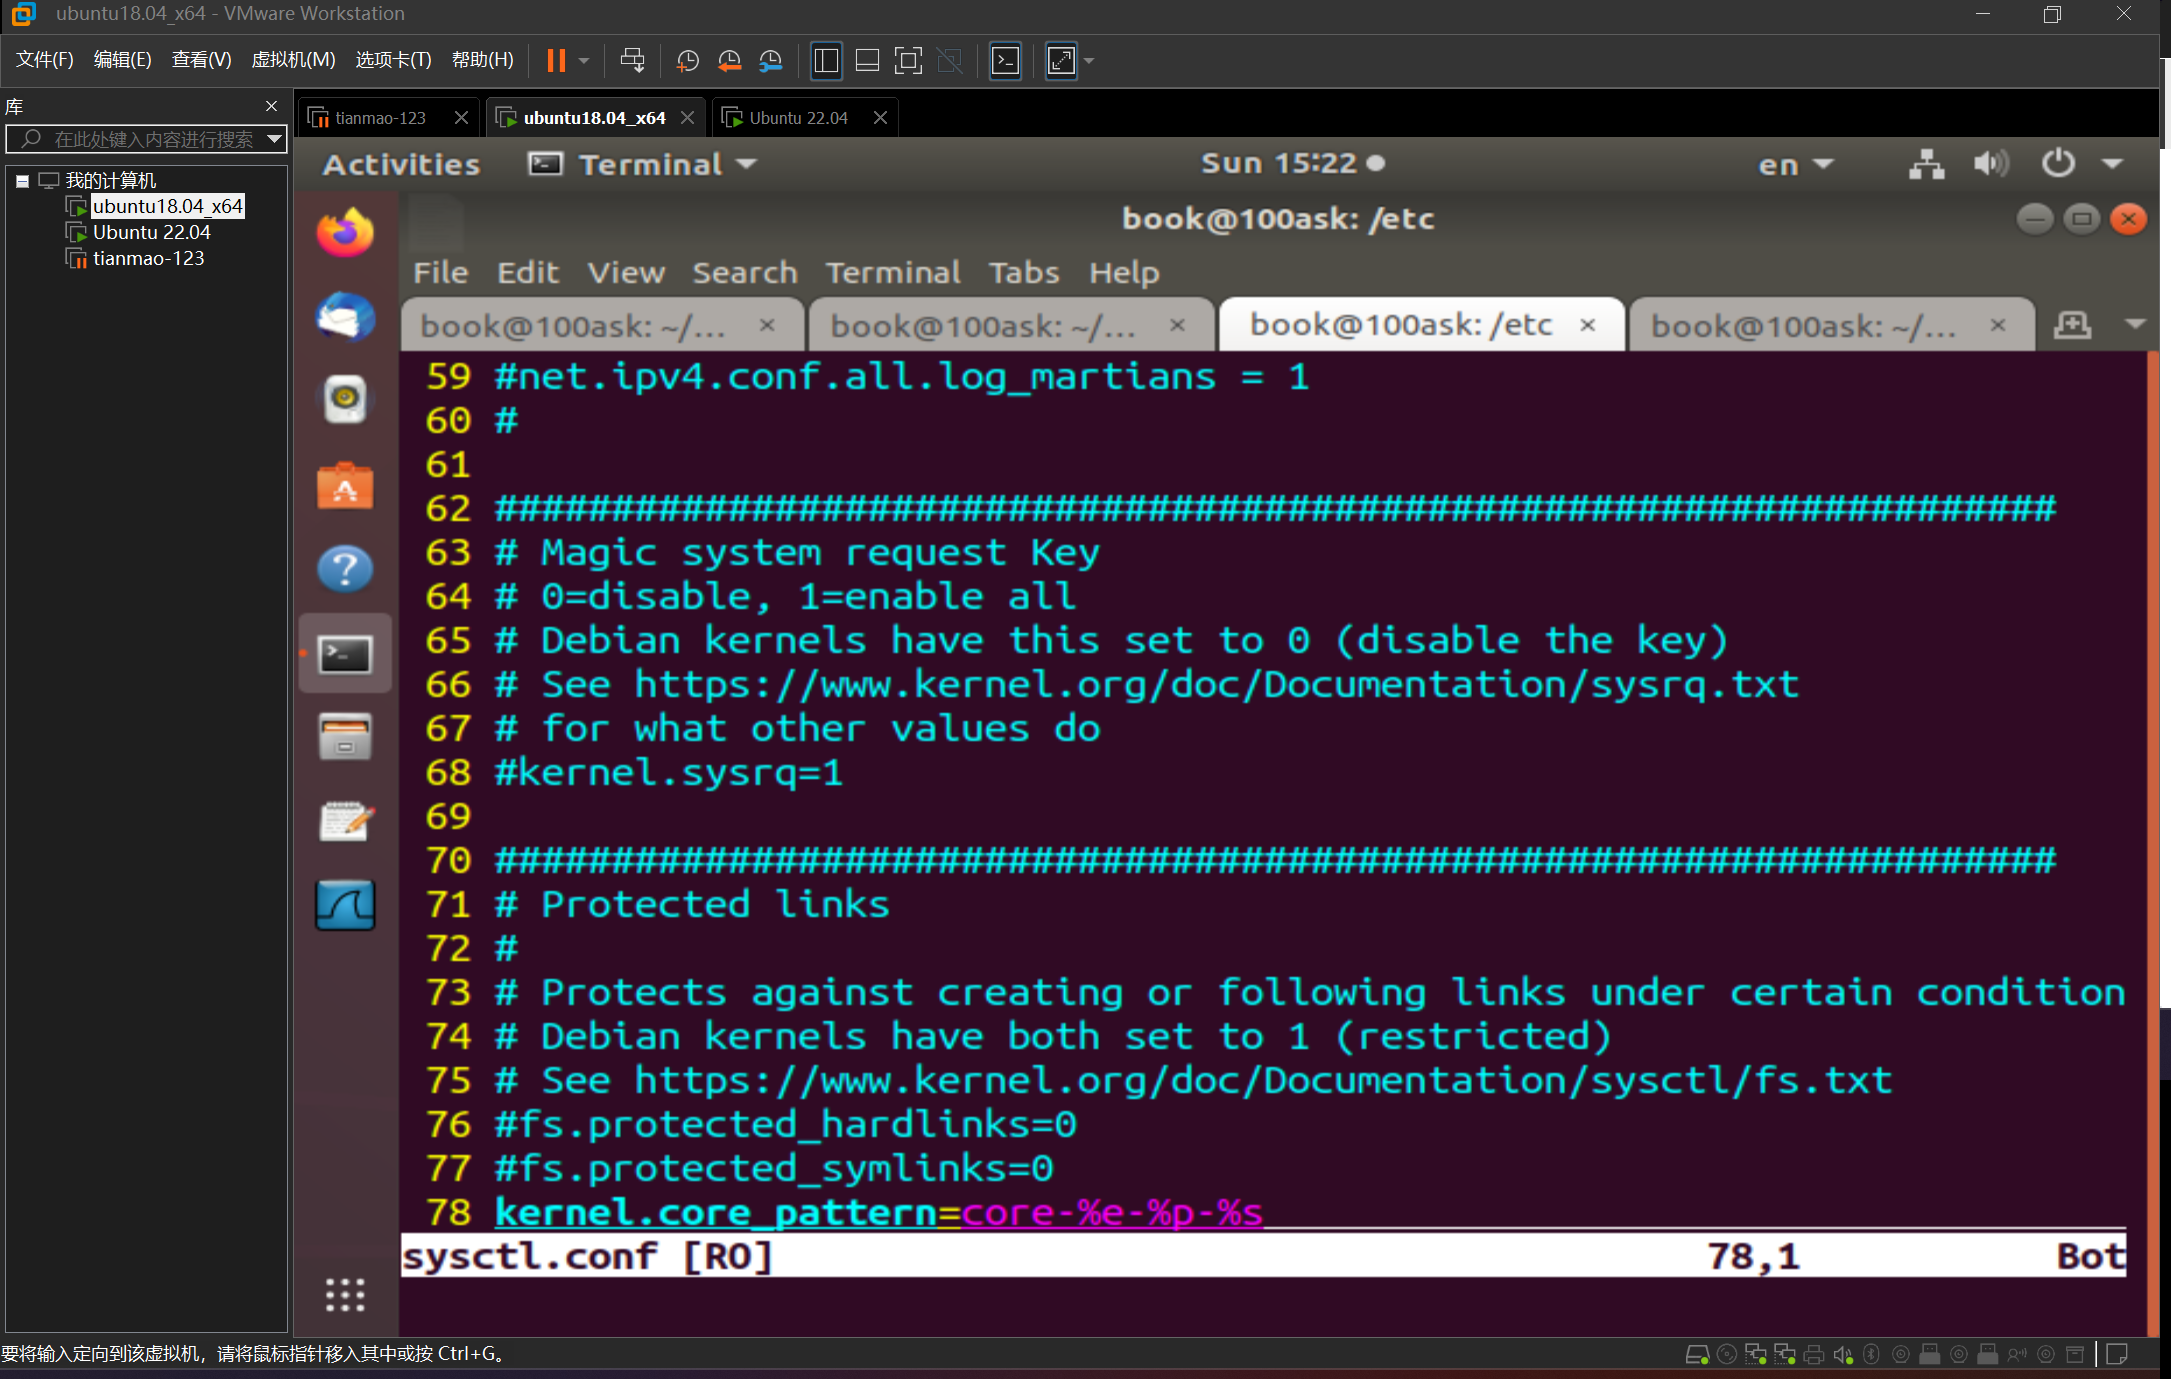This screenshot has height=1379, width=2171.
Task: Open Terminal app menu in top bar
Action: pos(642,164)
